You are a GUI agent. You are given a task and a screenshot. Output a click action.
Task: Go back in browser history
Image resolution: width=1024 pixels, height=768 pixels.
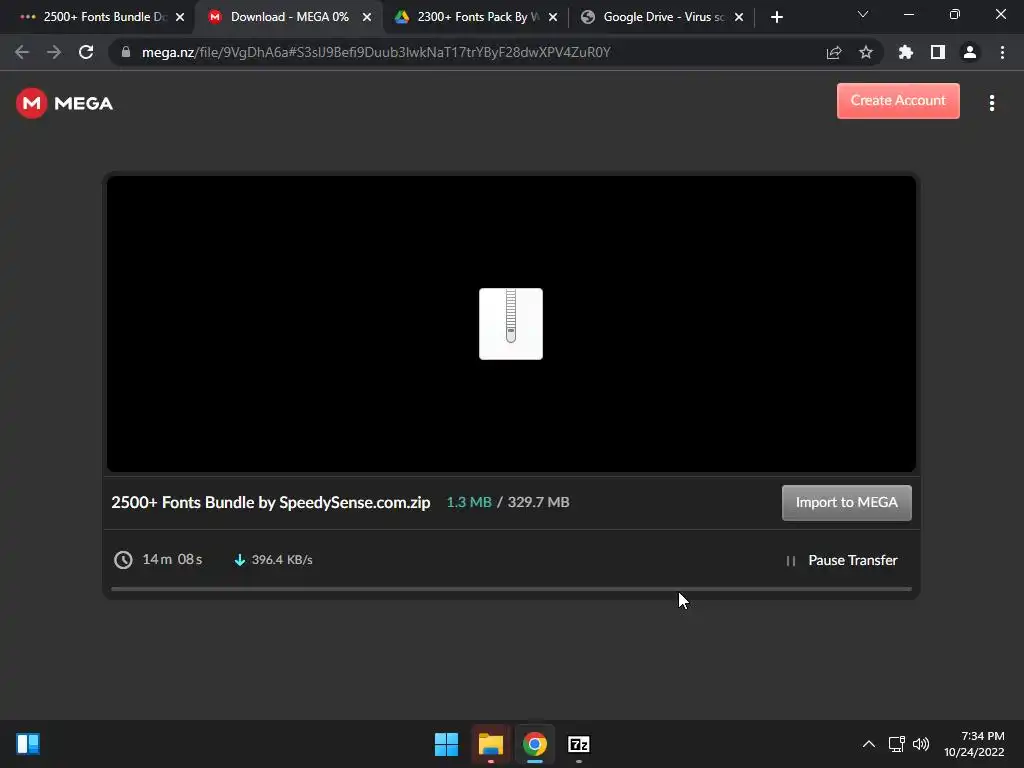(x=22, y=52)
